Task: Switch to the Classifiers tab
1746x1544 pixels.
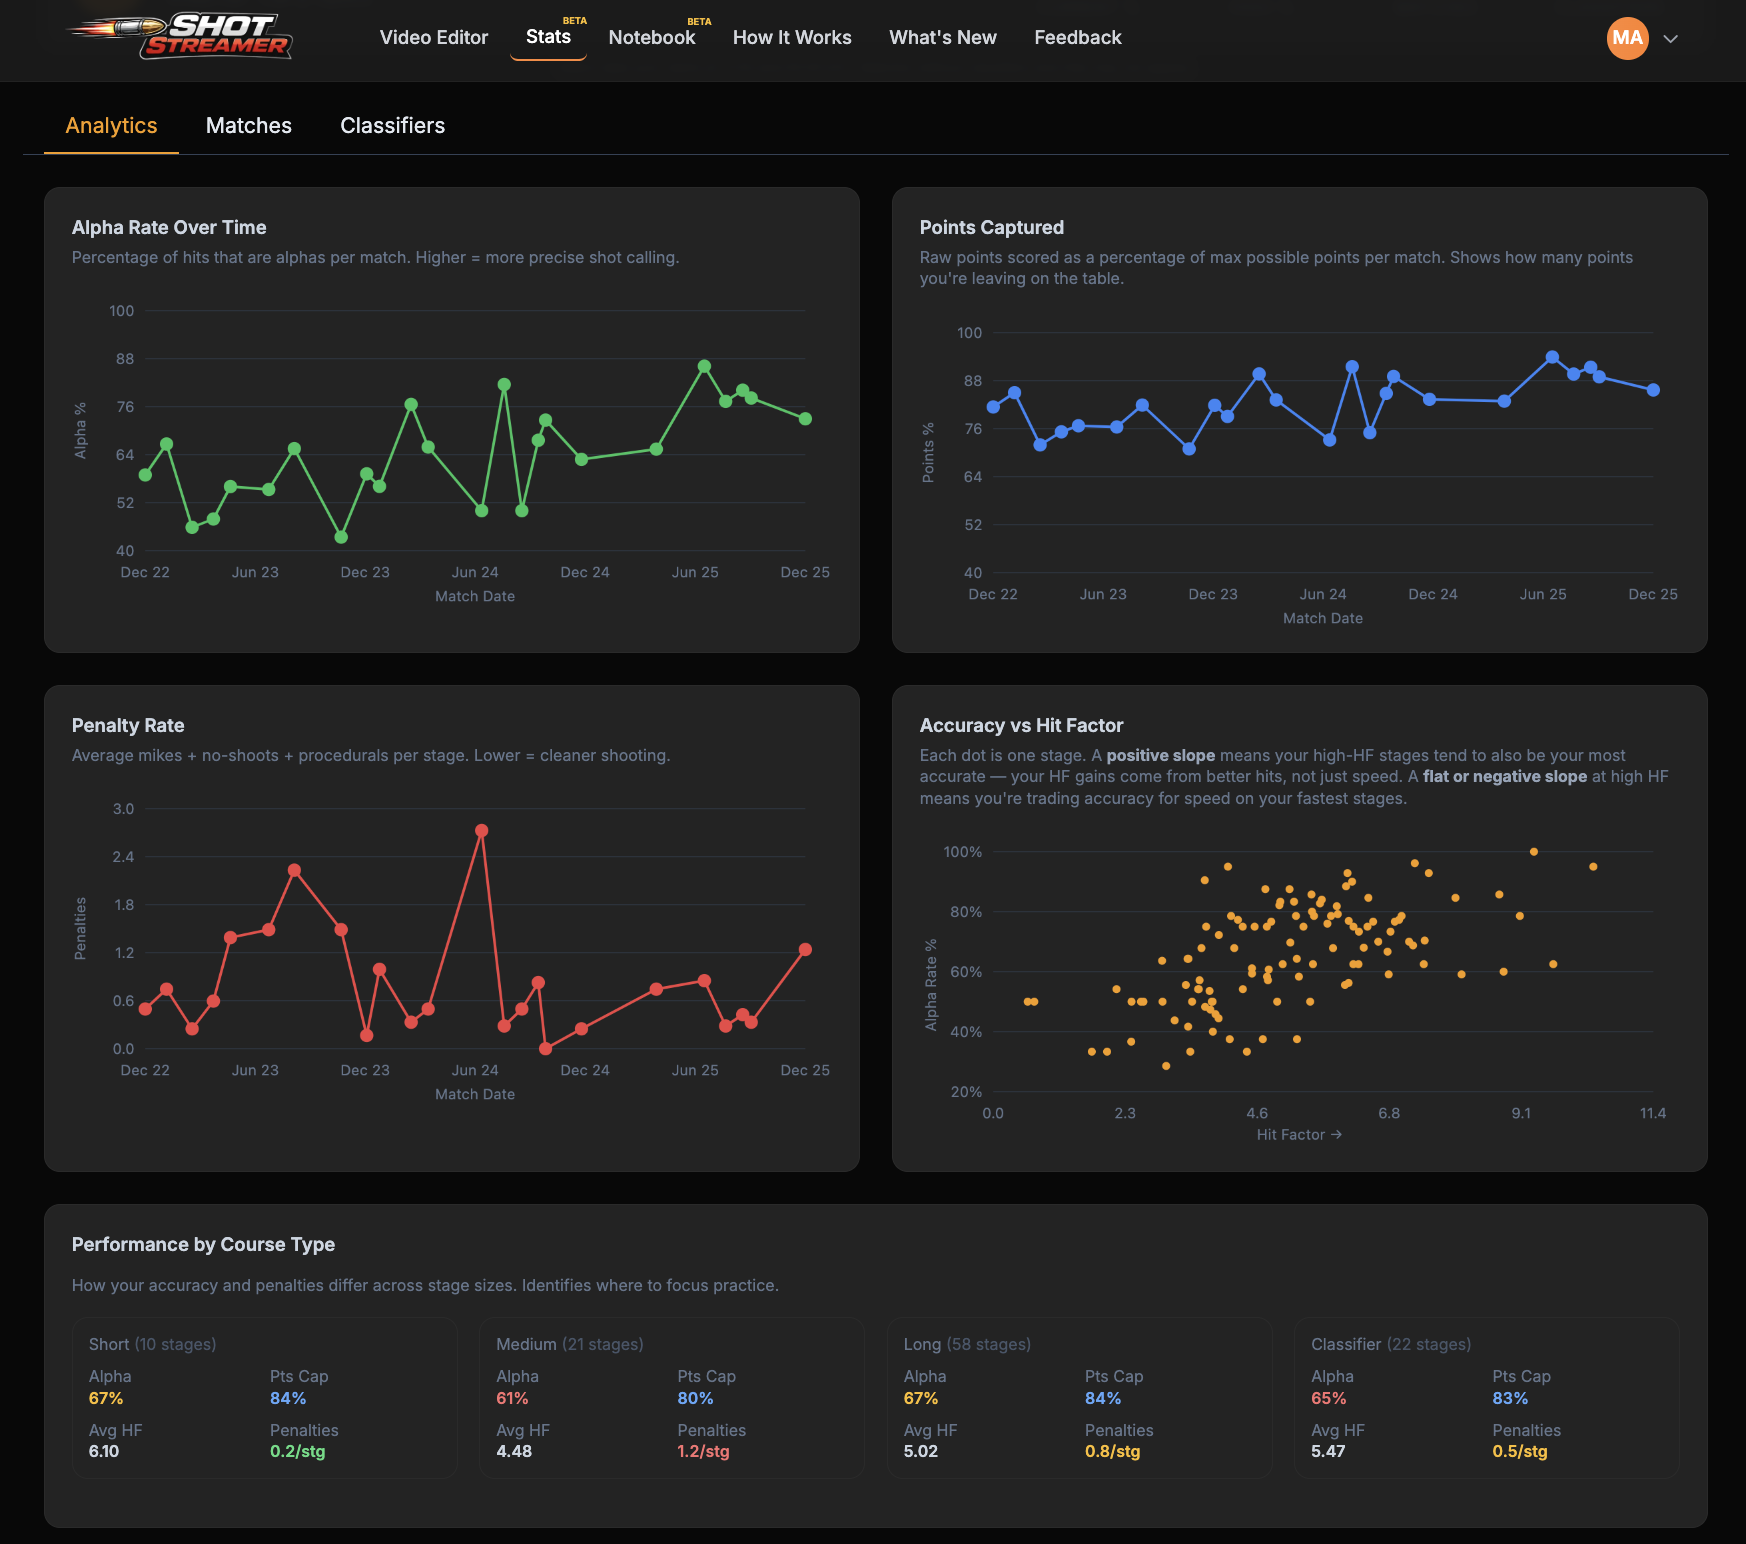Action: coord(393,125)
